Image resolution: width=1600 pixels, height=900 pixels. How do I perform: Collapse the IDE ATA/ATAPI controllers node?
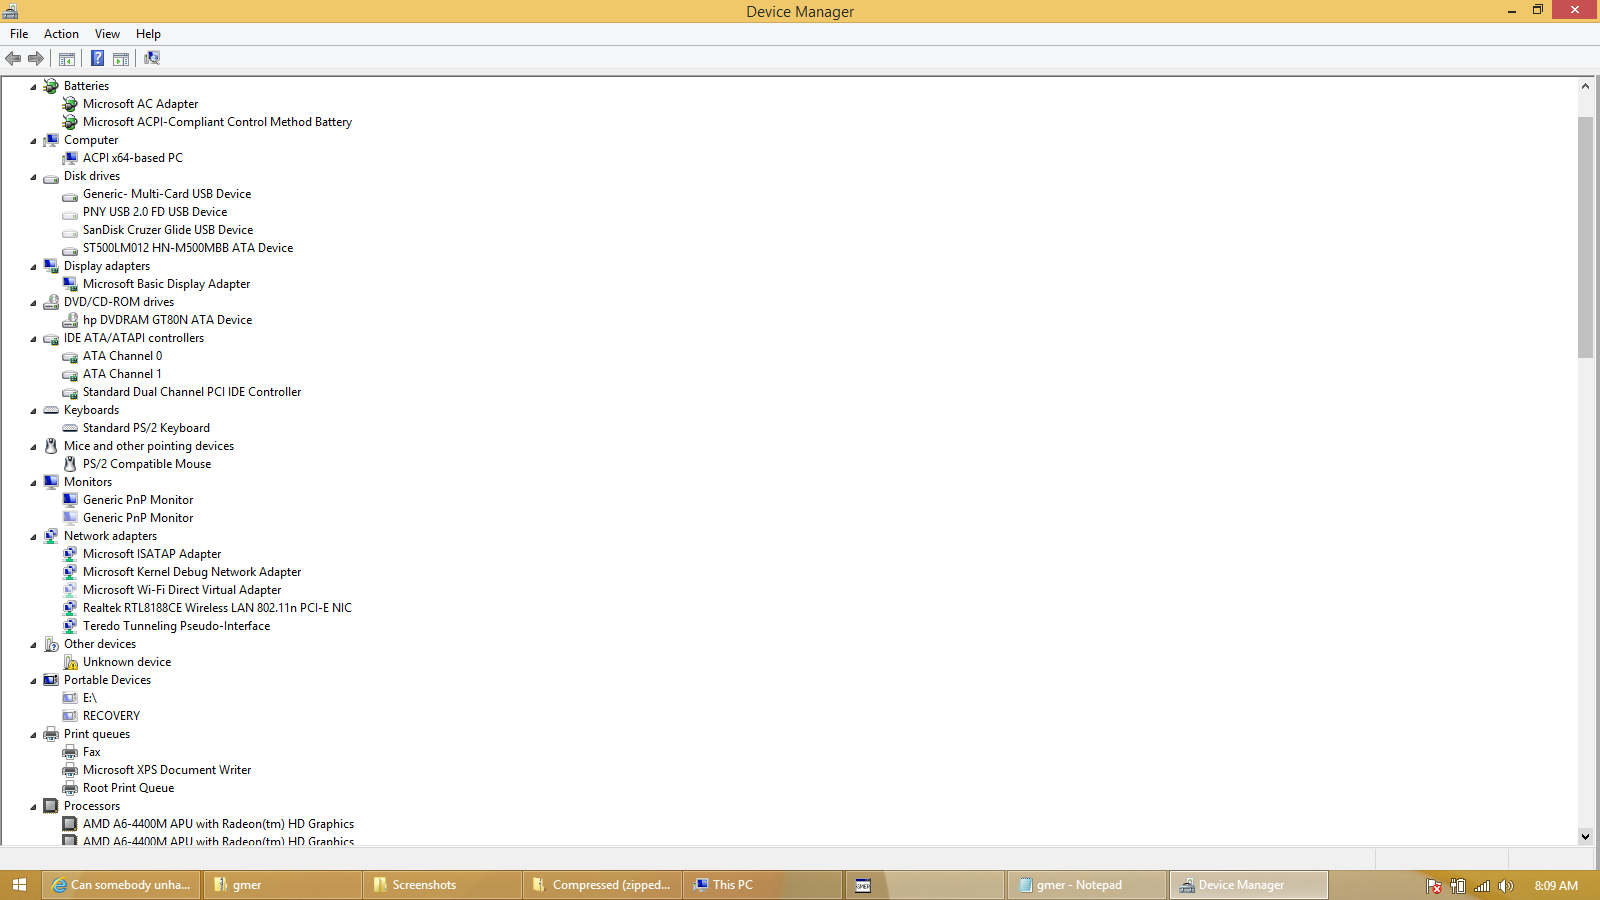(33, 339)
